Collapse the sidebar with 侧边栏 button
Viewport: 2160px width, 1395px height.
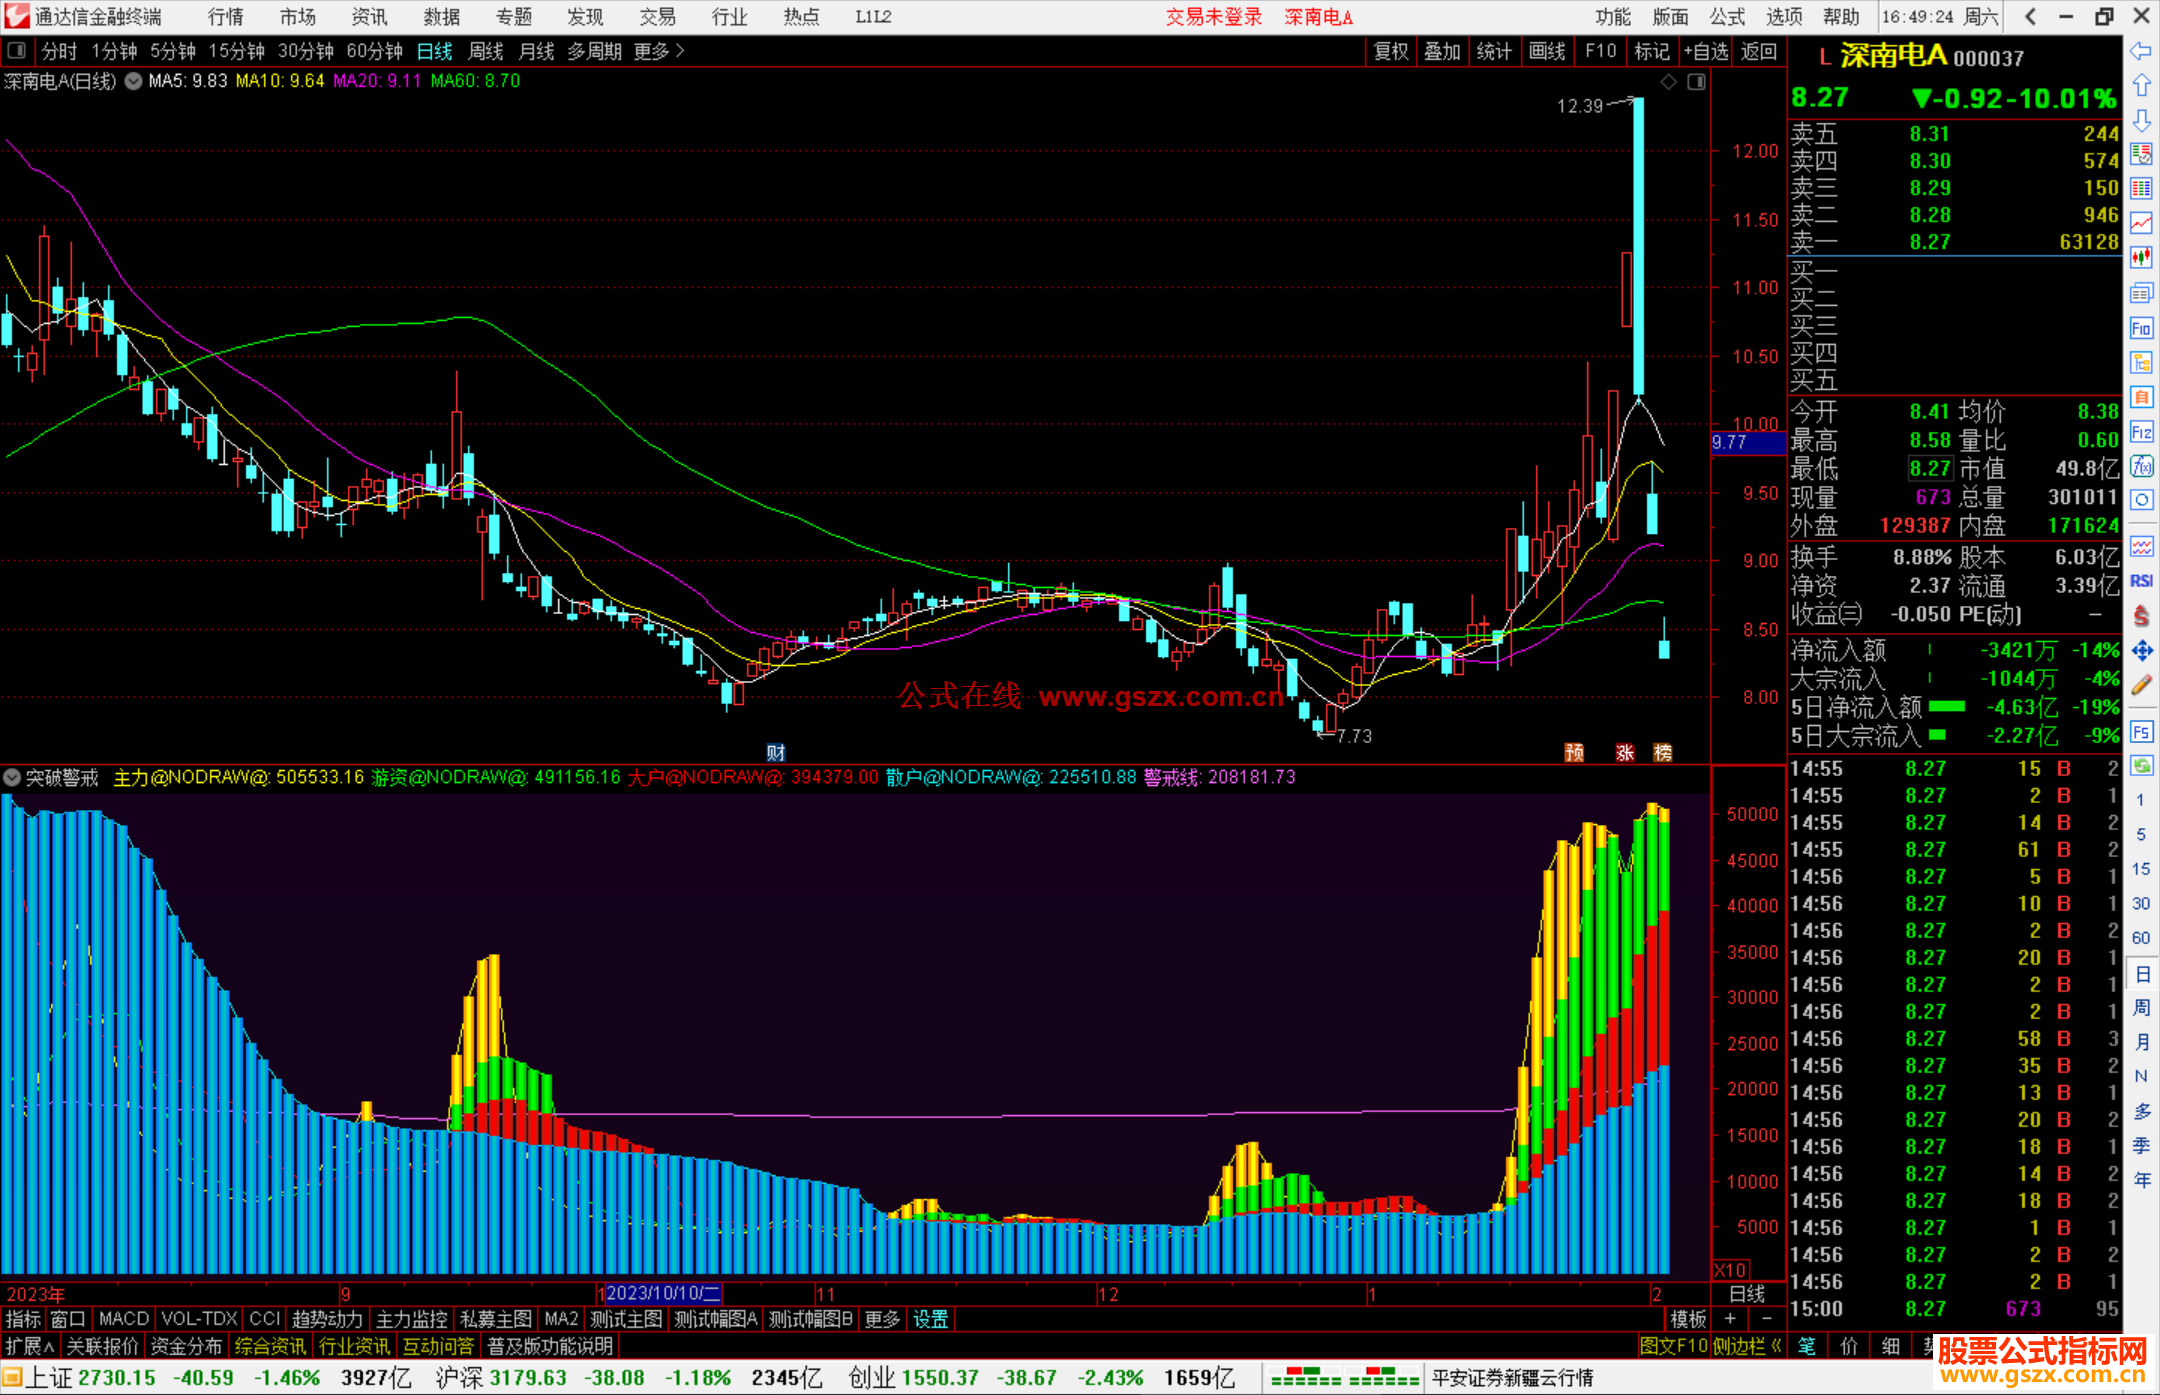(1748, 1346)
